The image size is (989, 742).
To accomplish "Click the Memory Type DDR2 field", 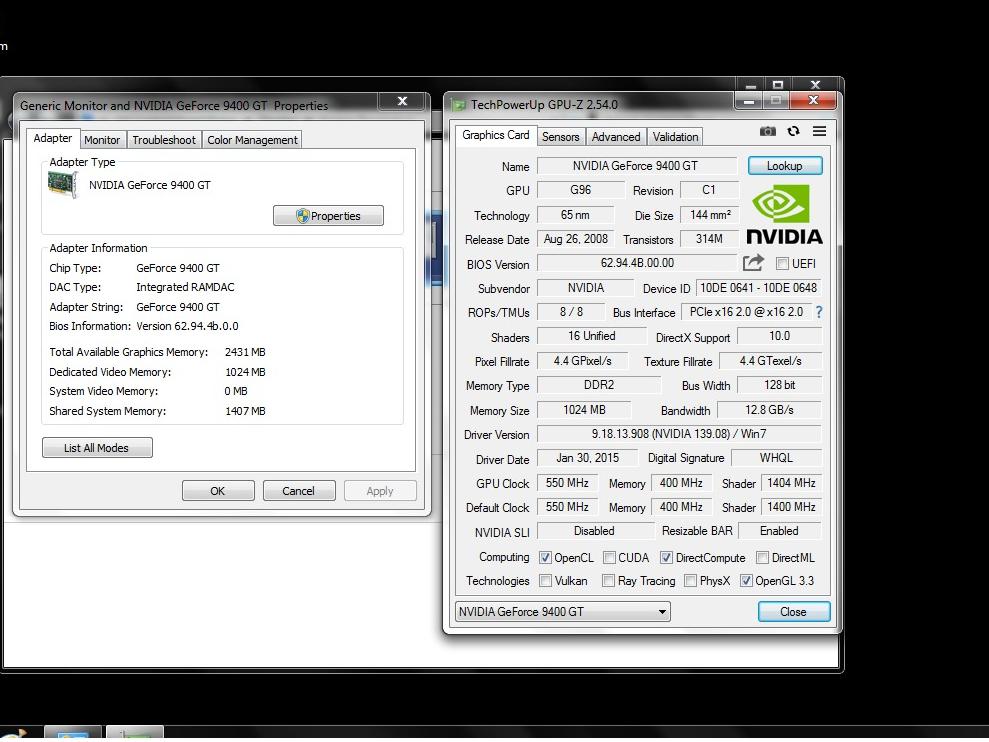I will tap(599, 385).
